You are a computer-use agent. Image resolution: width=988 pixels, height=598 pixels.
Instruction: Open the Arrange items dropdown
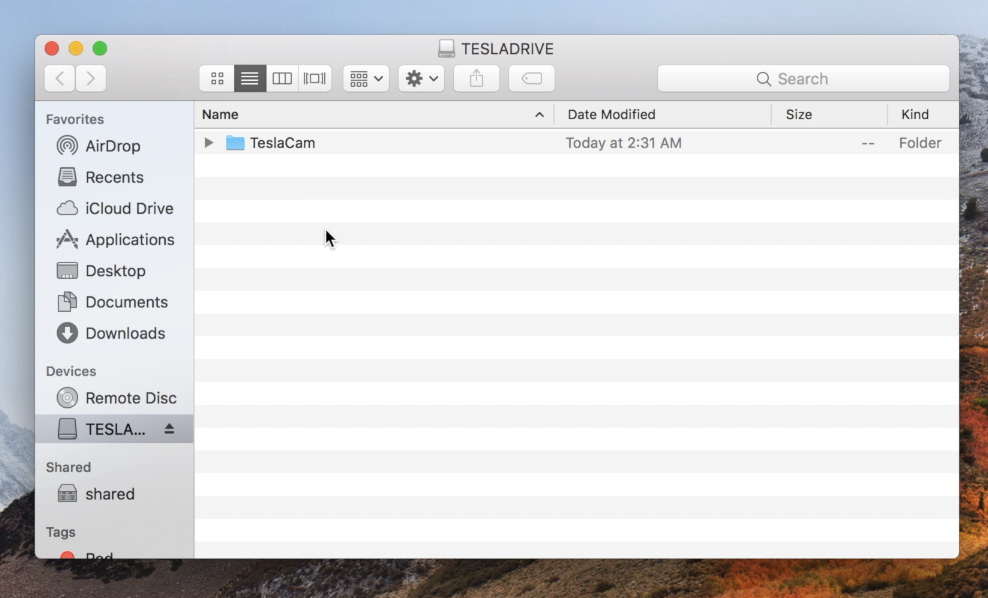[x=366, y=79]
